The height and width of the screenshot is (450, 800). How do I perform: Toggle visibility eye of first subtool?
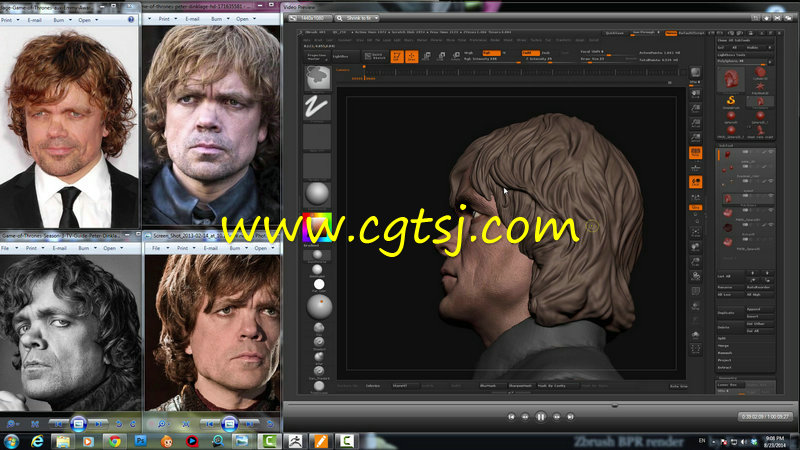point(770,152)
